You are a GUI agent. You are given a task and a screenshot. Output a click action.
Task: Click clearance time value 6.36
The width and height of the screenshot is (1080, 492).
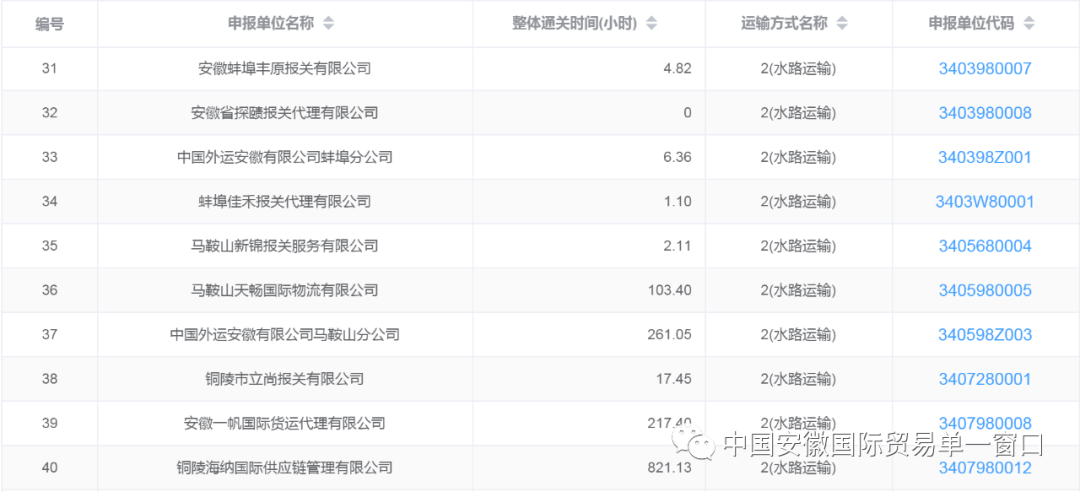(x=678, y=157)
